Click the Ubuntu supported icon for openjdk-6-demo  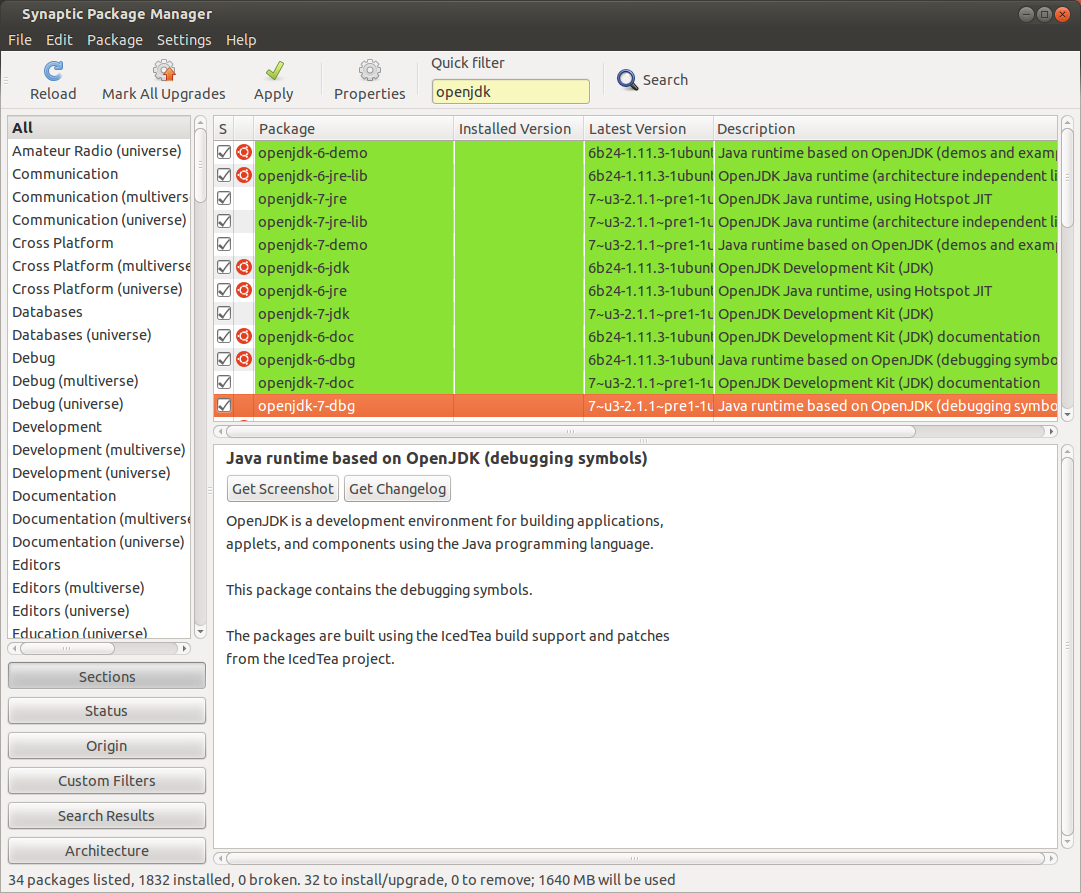coord(244,152)
